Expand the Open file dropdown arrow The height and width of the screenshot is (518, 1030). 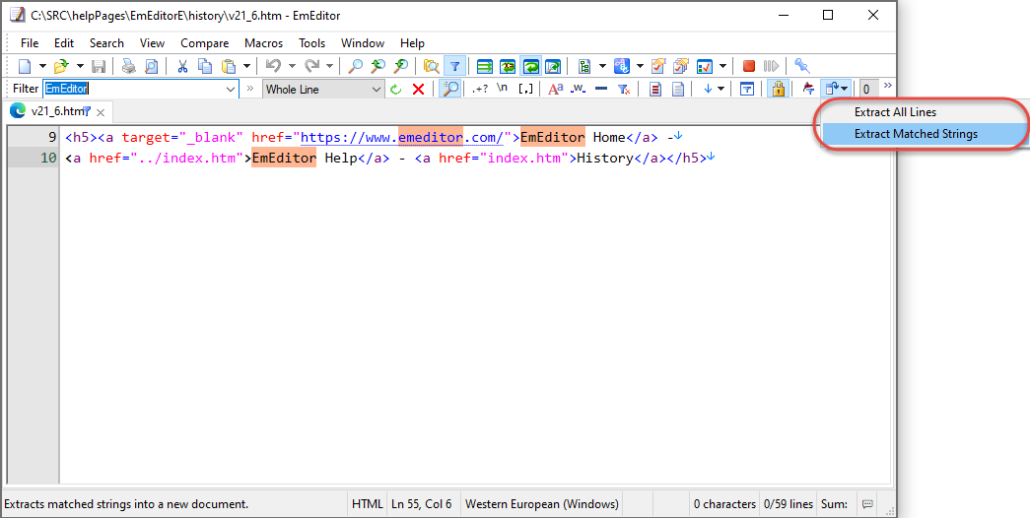pos(80,66)
